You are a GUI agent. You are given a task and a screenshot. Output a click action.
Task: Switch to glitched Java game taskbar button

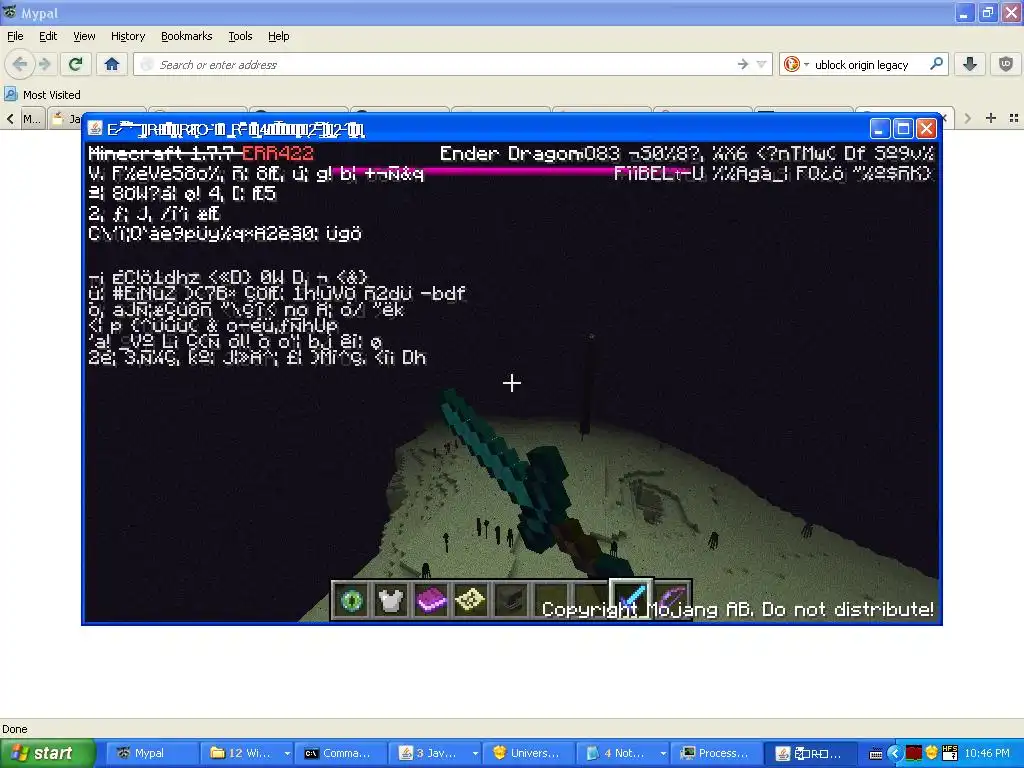(810, 753)
